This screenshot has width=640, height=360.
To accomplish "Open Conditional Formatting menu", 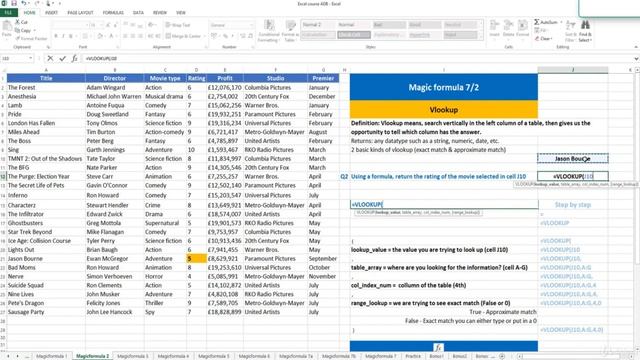I will click(x=269, y=31).
